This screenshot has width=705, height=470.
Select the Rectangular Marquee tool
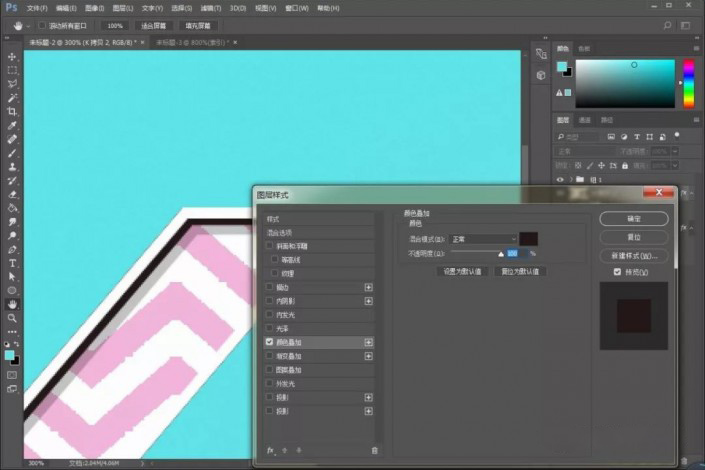click(x=12, y=70)
